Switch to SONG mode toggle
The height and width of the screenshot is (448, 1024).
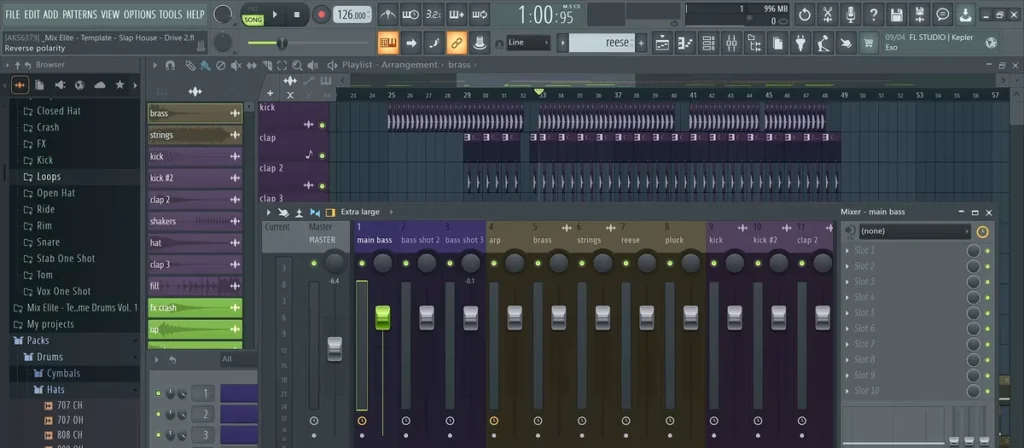coord(253,20)
